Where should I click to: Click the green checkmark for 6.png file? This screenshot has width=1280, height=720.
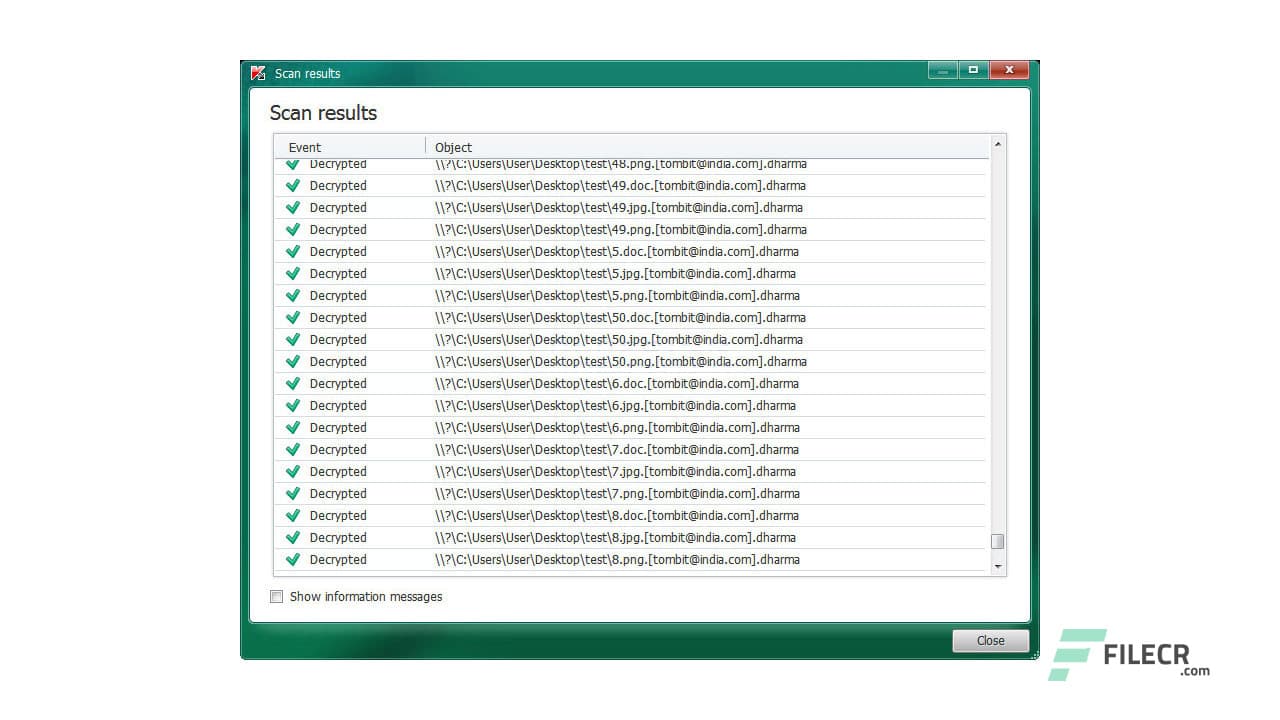coord(293,427)
